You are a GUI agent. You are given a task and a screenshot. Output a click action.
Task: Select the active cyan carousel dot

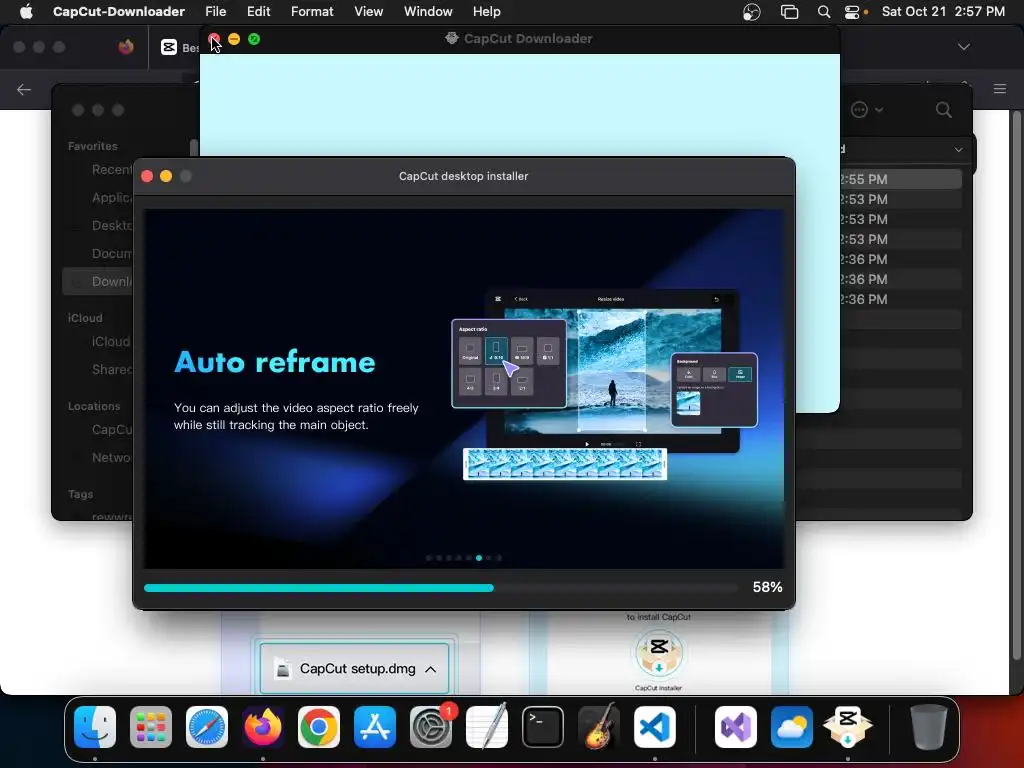pyautogui.click(x=479, y=558)
